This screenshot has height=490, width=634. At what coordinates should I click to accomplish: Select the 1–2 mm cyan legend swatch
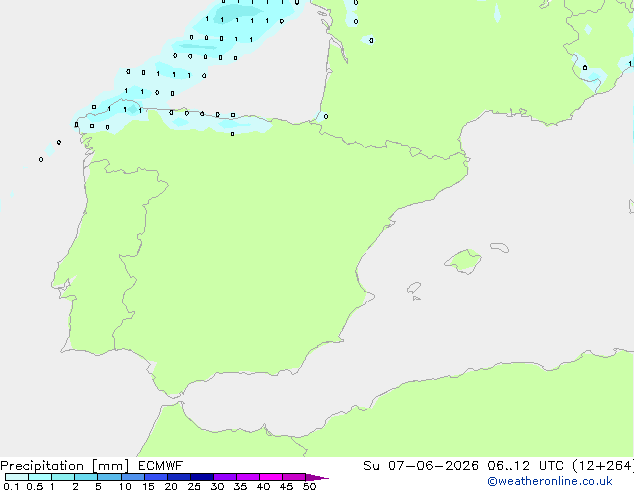coord(63,477)
